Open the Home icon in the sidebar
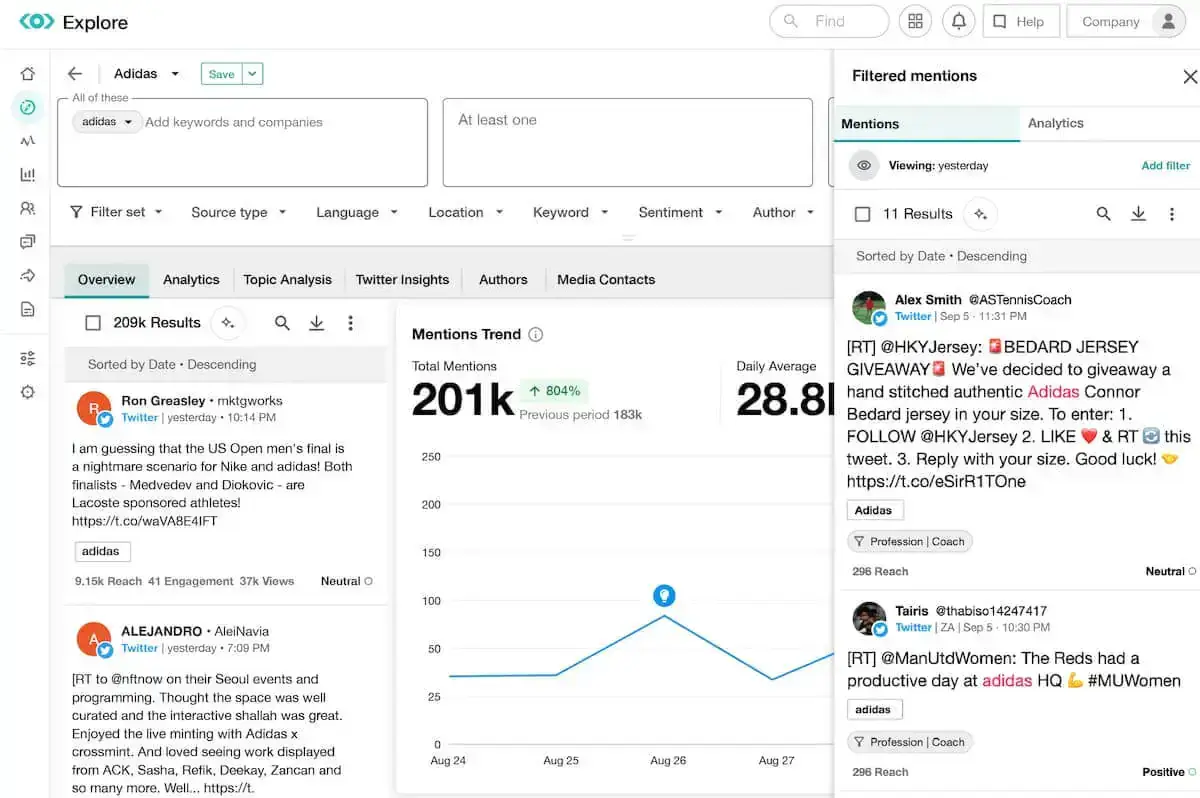The height and width of the screenshot is (798, 1200). coord(27,73)
